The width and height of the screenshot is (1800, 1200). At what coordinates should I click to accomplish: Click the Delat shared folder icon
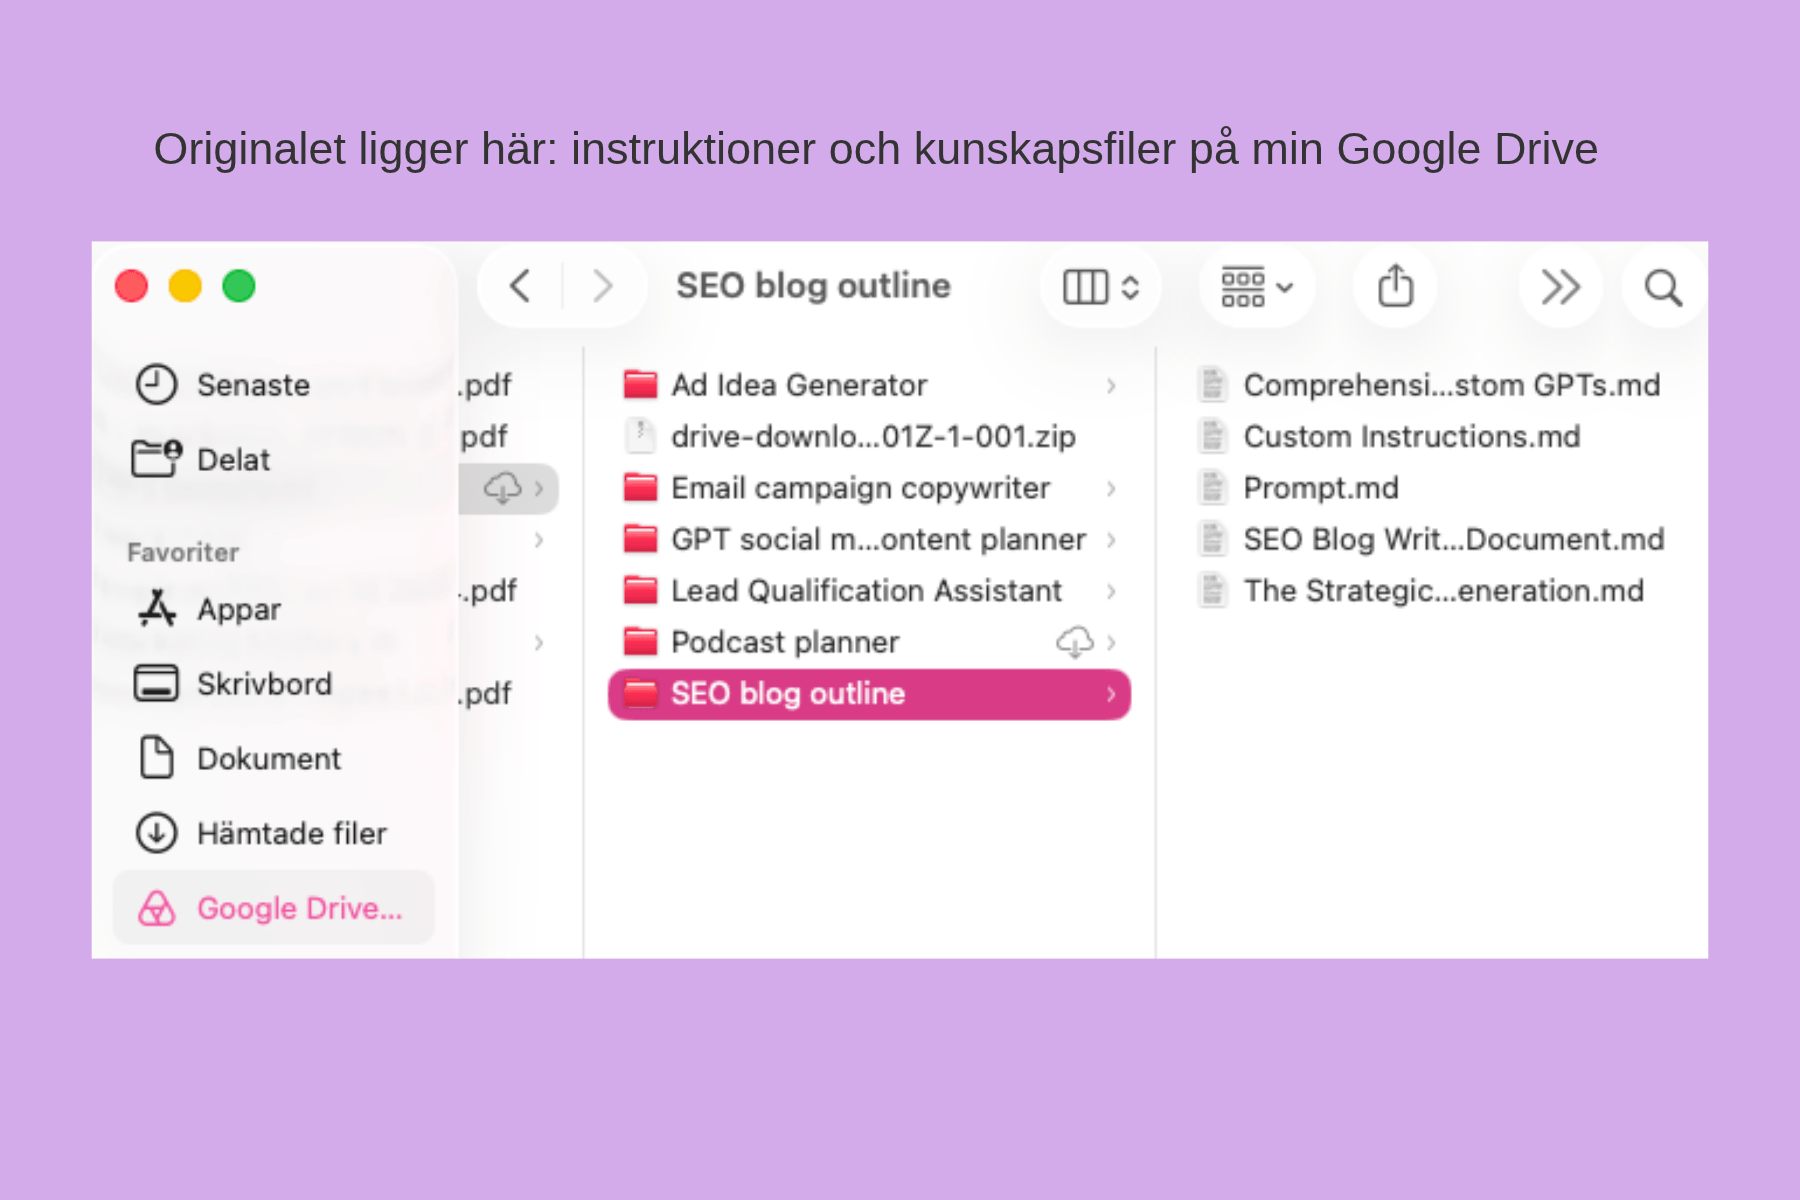[x=157, y=459]
